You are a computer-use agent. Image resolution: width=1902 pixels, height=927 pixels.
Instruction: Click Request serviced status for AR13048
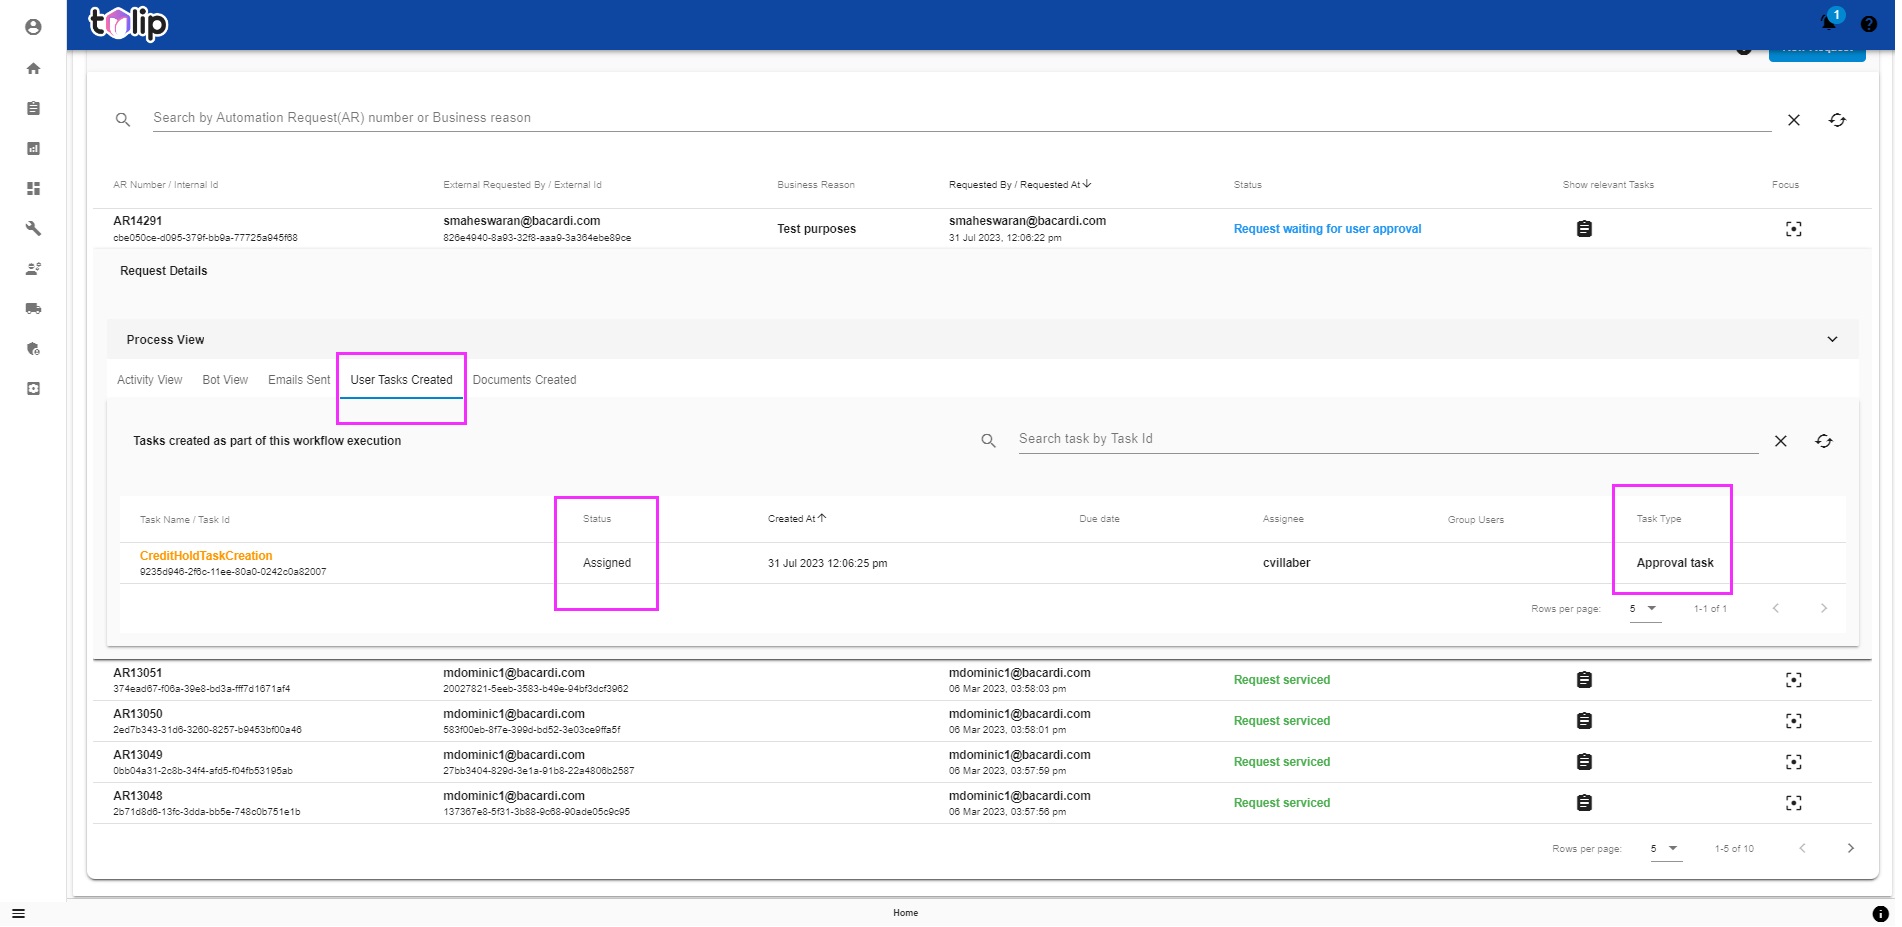(x=1282, y=803)
